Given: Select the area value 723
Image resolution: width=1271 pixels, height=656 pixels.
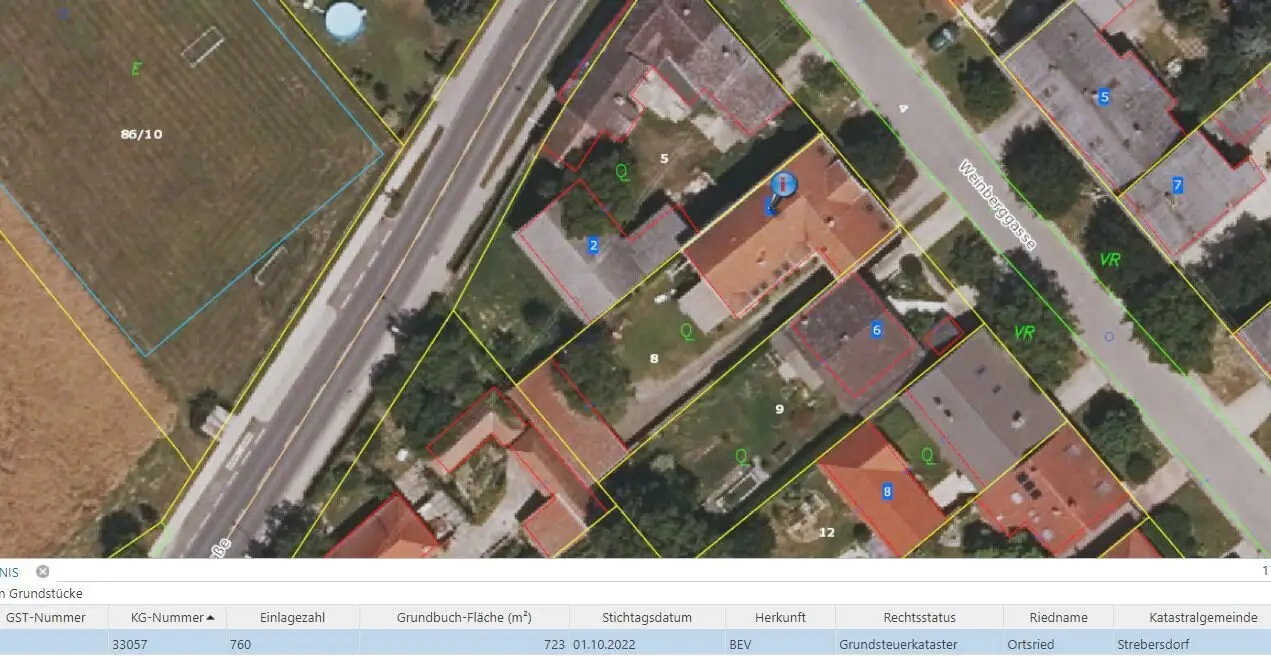Looking at the screenshot, I should pos(554,644).
